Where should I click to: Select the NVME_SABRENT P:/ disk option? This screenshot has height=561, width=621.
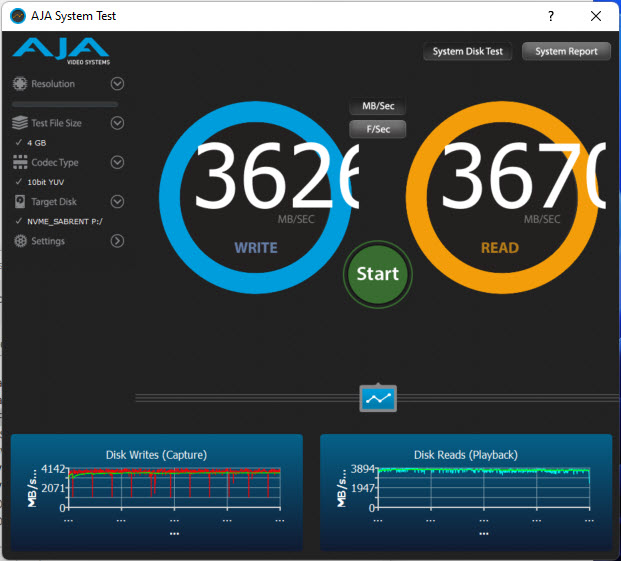[59, 221]
